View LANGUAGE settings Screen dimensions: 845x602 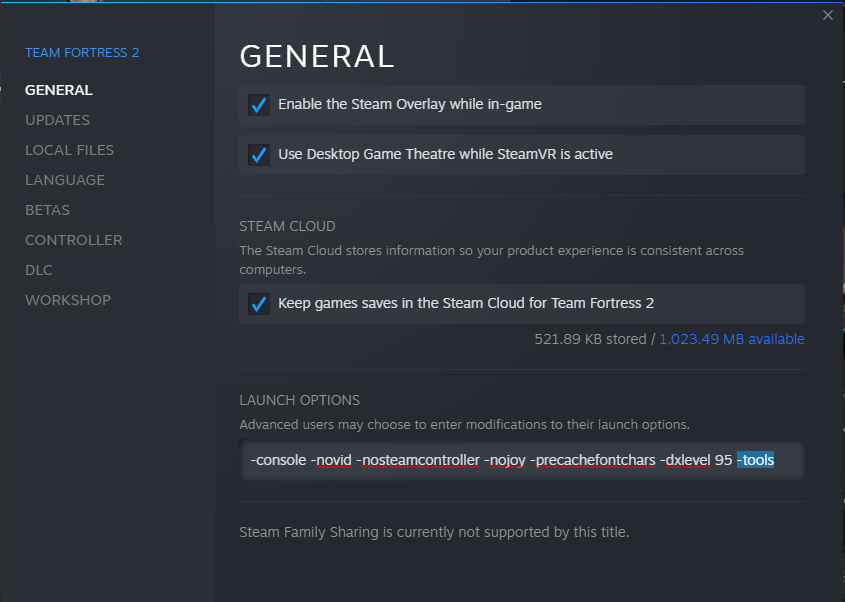pyautogui.click(x=64, y=180)
